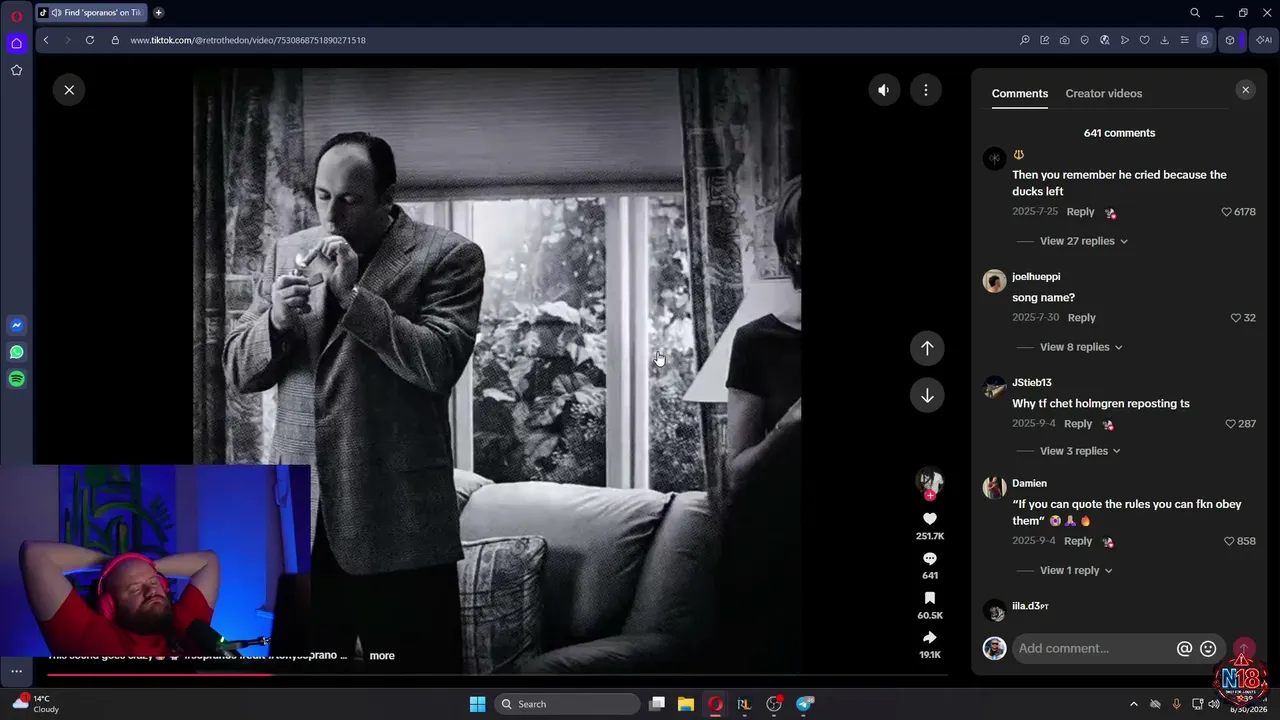Open Telegram from the taskbar
Image resolution: width=1280 pixels, height=720 pixels.
pyautogui.click(x=805, y=704)
